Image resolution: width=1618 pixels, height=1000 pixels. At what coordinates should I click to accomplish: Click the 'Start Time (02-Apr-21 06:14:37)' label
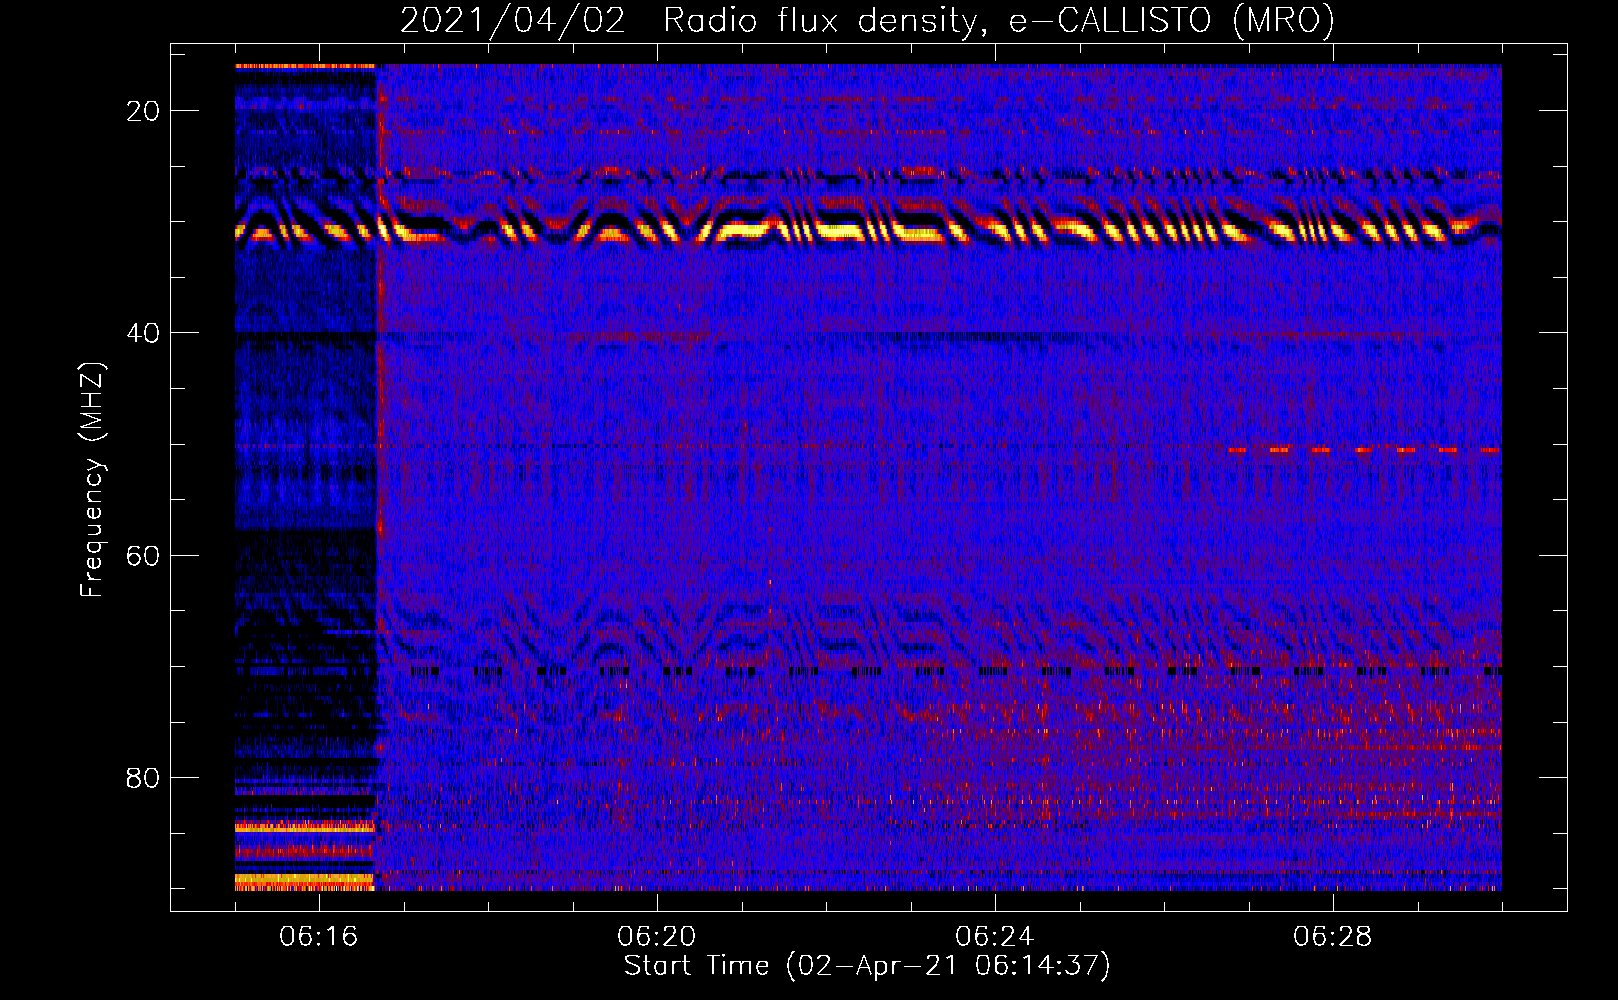coord(867,966)
